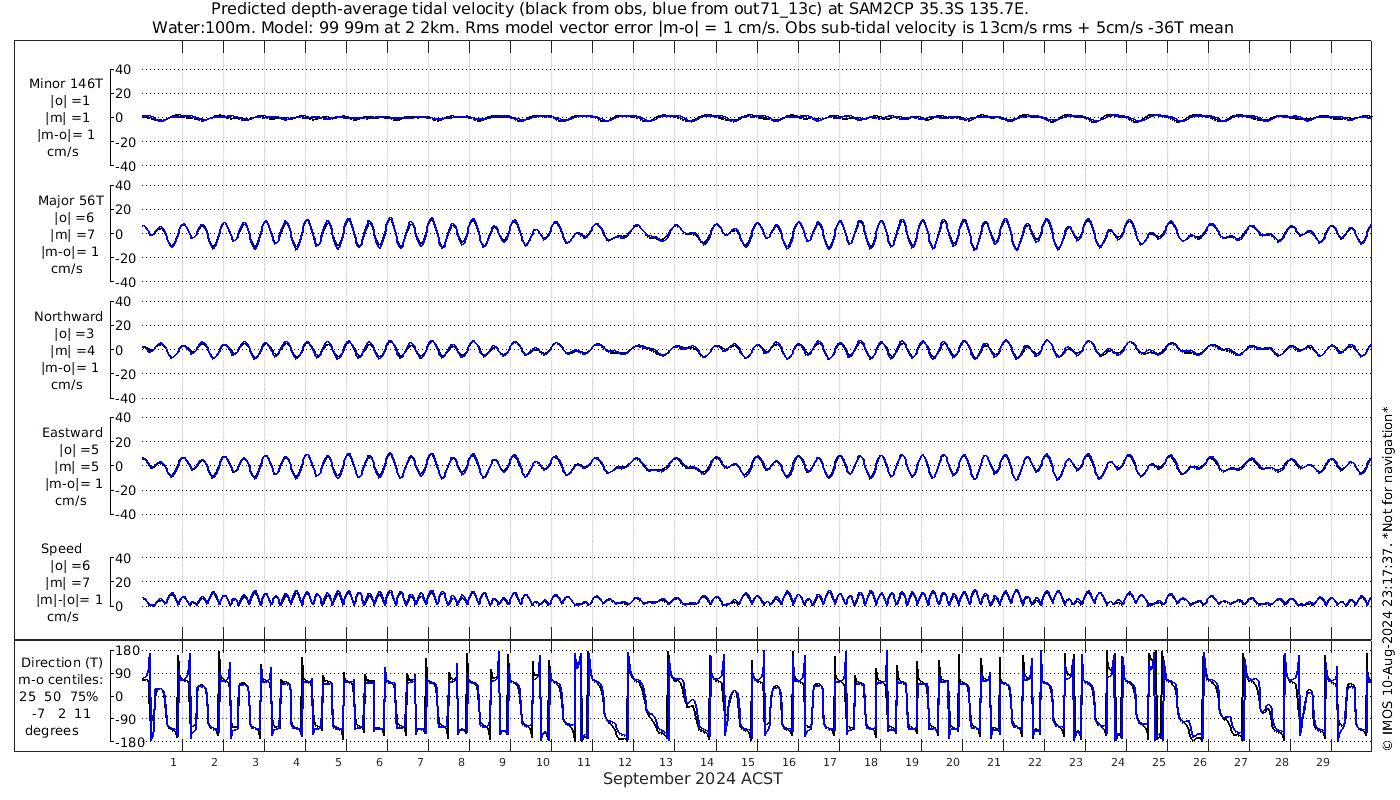
Task: Select '|o| =1' in the Minor panel
Action: (72, 101)
